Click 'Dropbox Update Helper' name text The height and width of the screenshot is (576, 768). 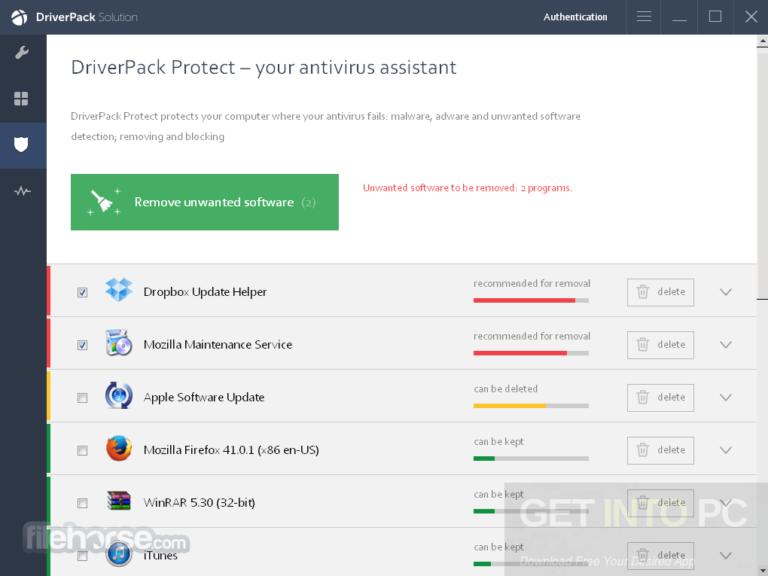coord(205,292)
